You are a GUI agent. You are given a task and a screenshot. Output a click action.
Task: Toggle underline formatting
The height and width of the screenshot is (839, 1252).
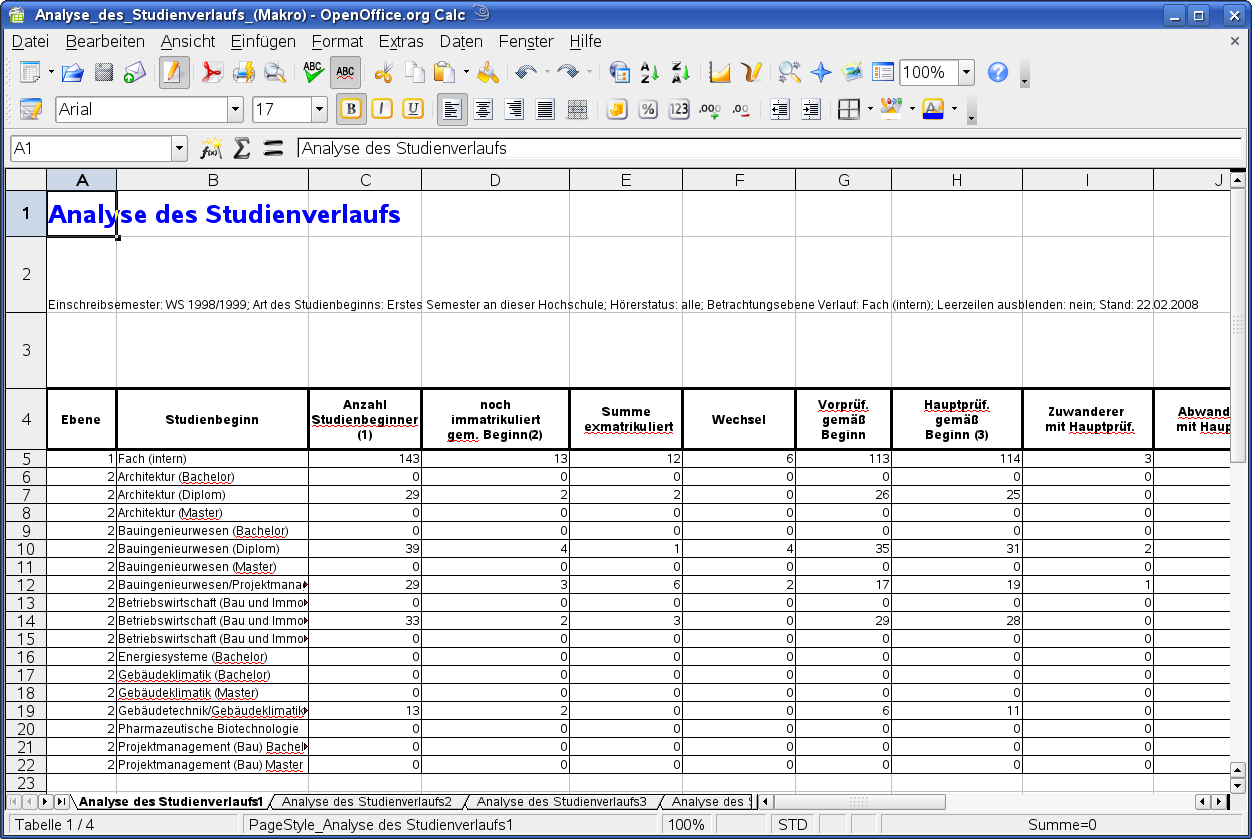[413, 109]
